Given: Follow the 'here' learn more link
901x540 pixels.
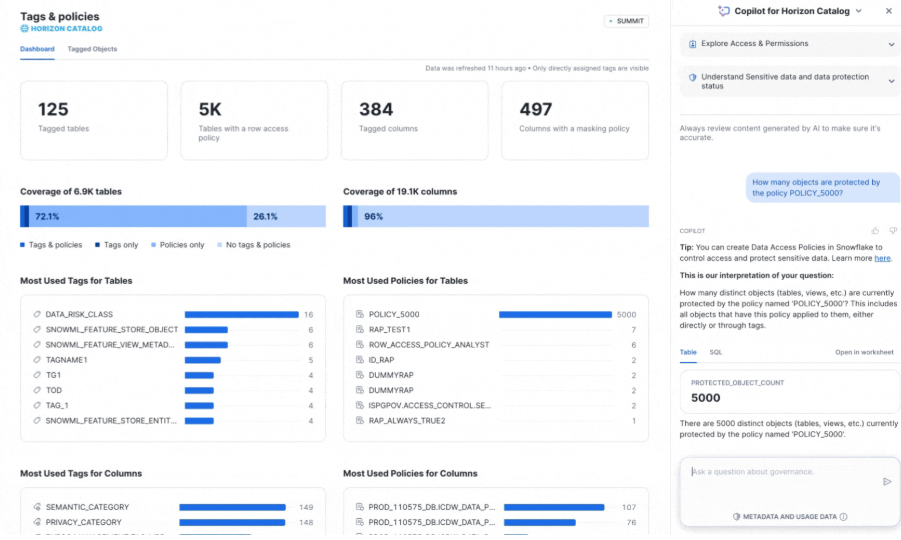Looking at the screenshot, I should tap(882, 259).
